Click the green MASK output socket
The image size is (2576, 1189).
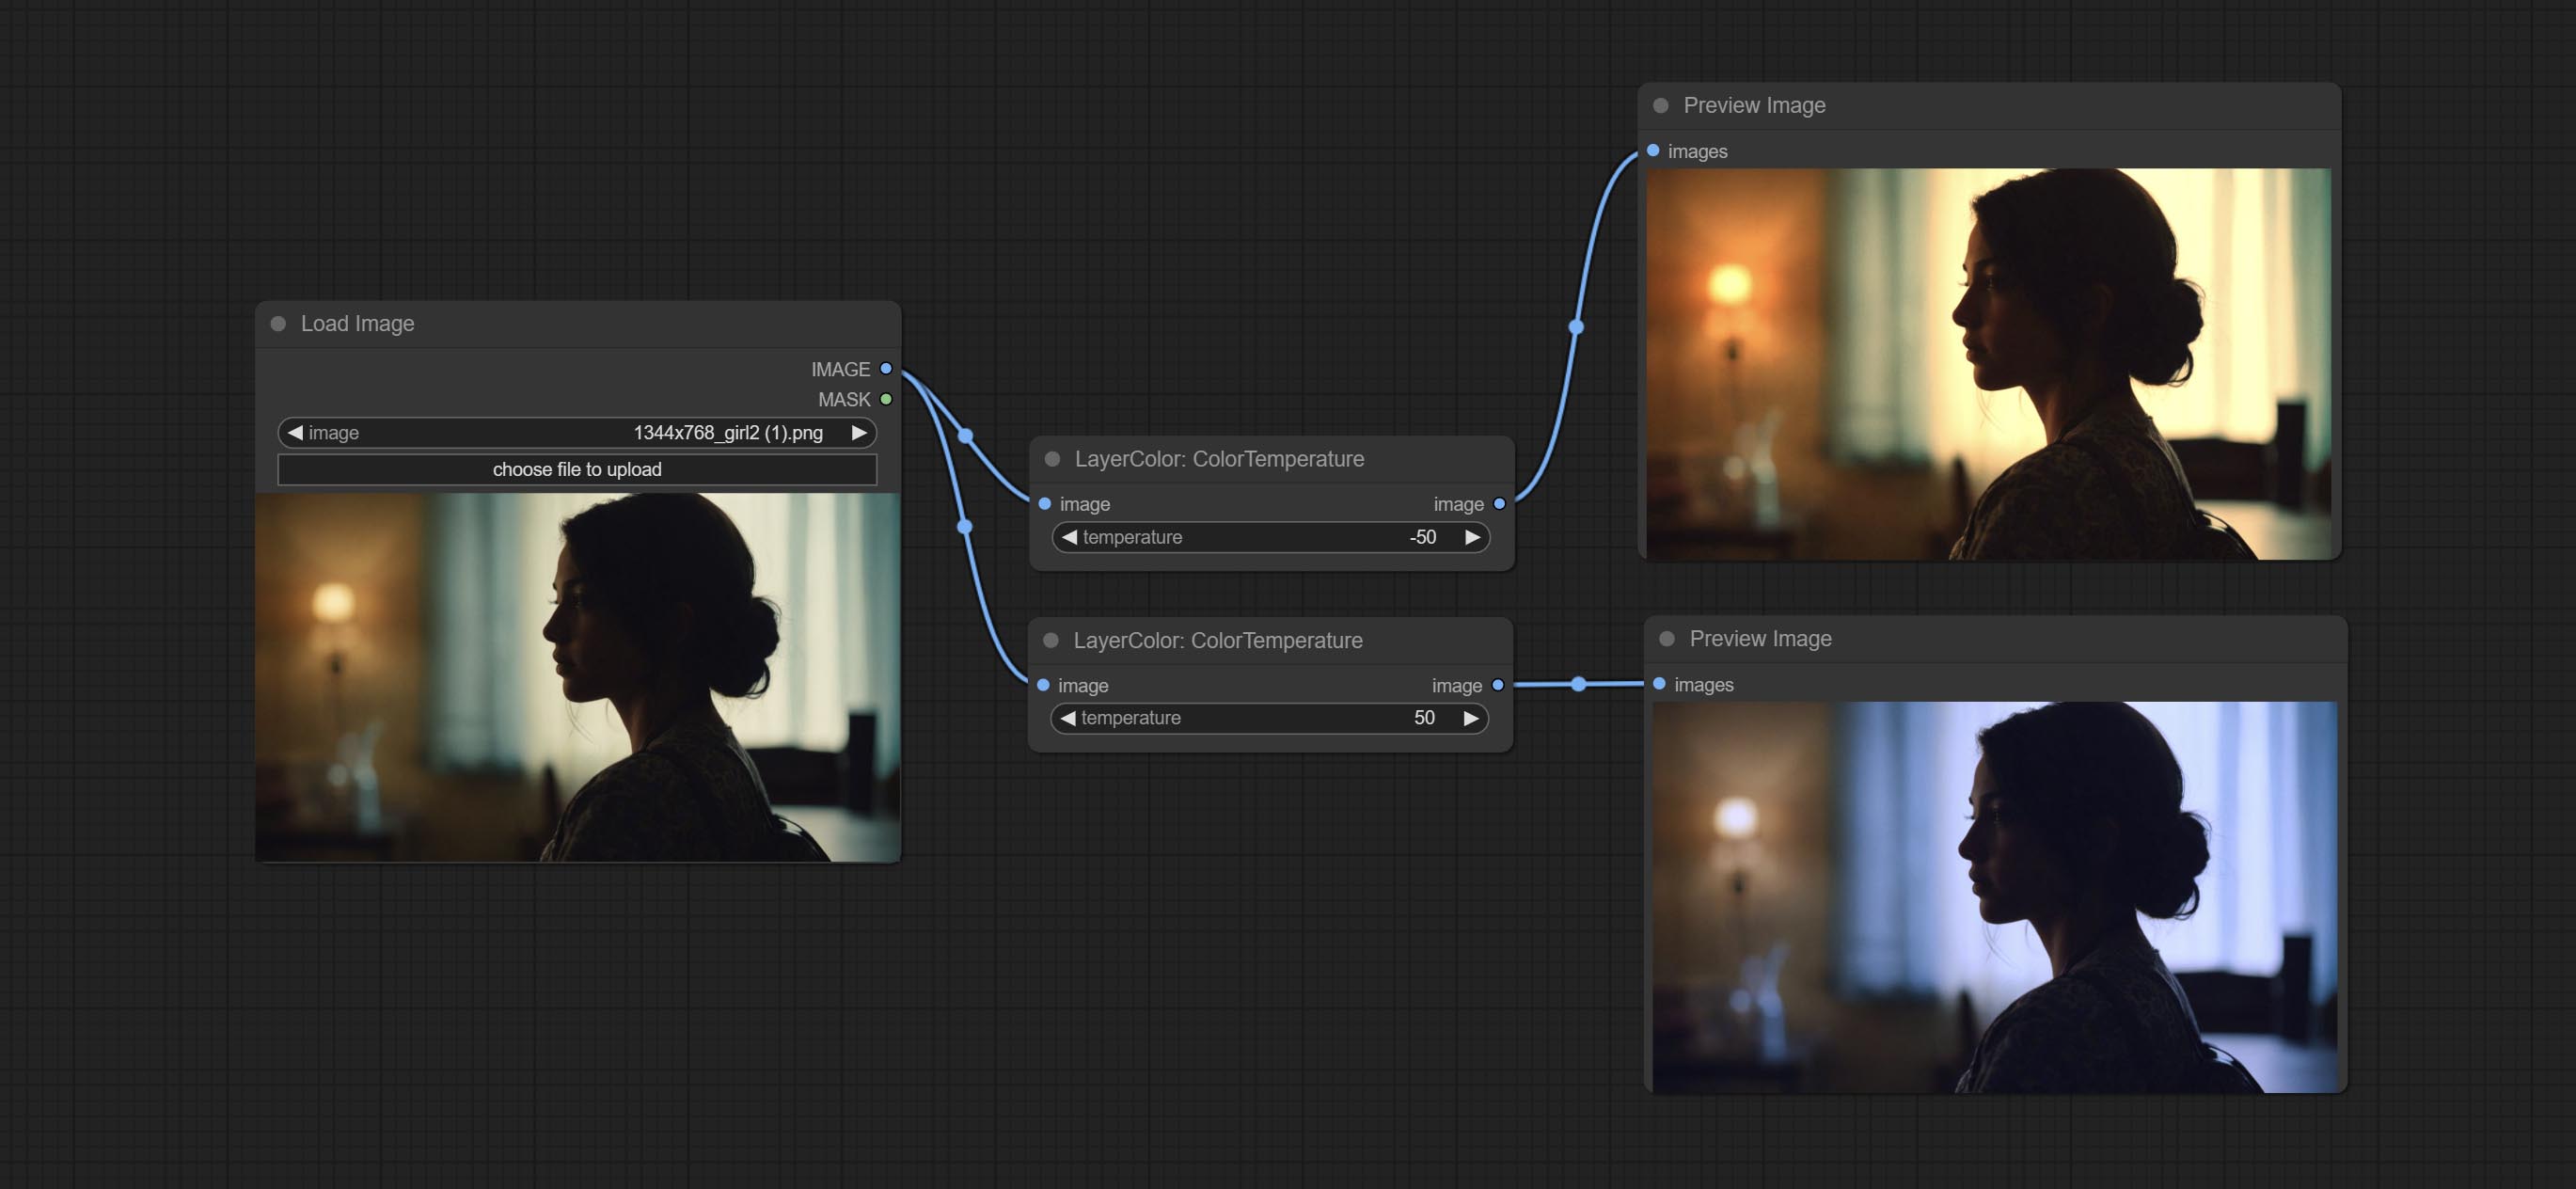point(886,399)
